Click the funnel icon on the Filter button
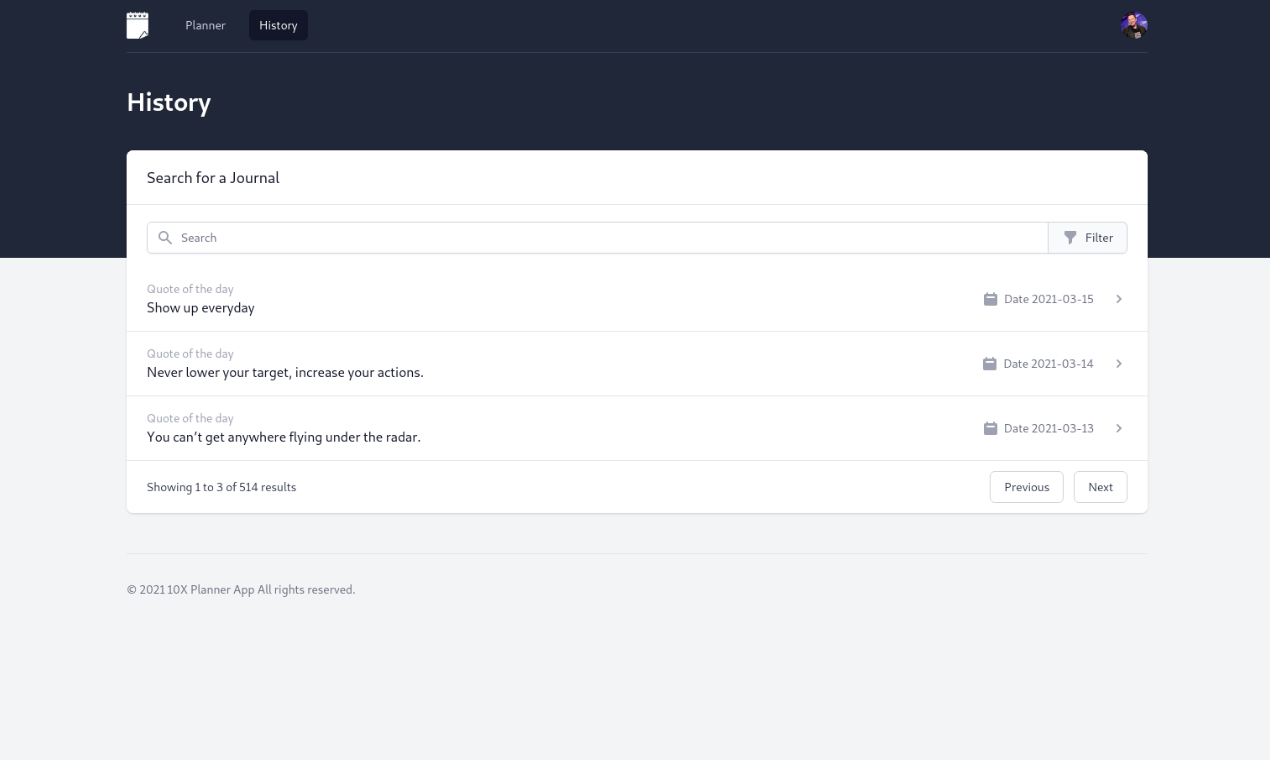This screenshot has width=1270, height=760. click(1072, 237)
